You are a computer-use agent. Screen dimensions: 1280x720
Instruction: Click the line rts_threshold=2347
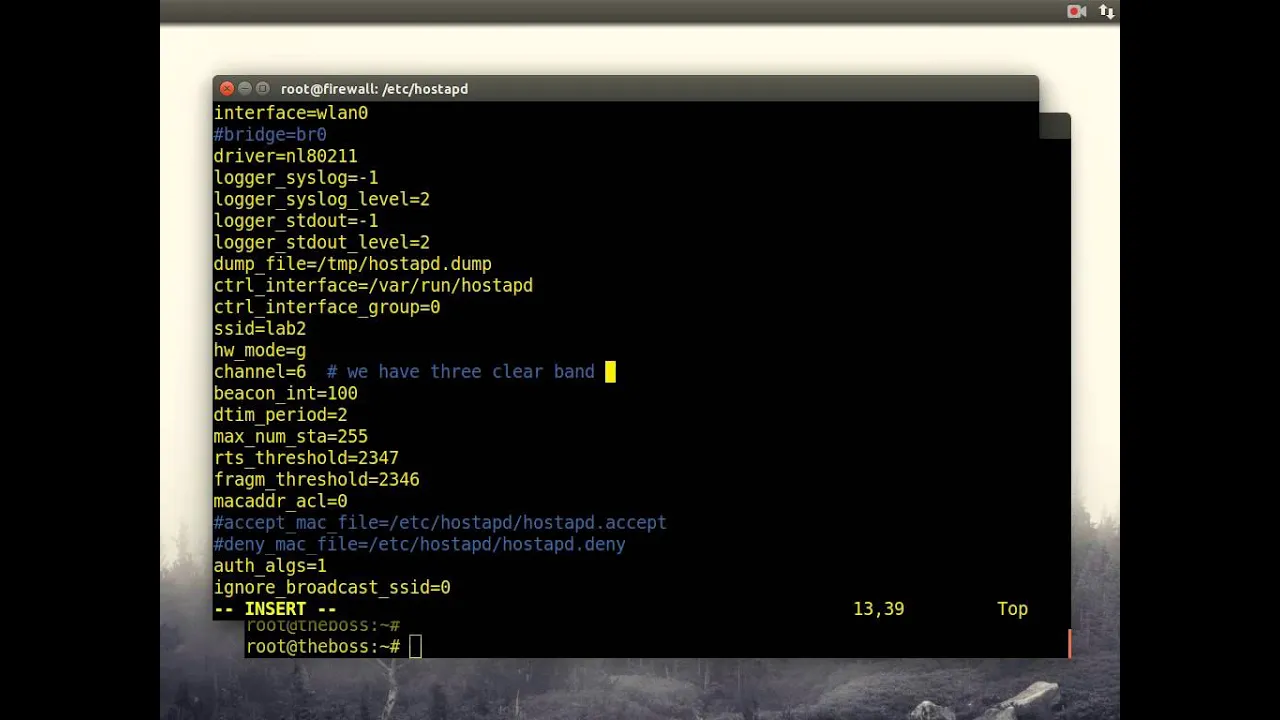[x=306, y=458]
